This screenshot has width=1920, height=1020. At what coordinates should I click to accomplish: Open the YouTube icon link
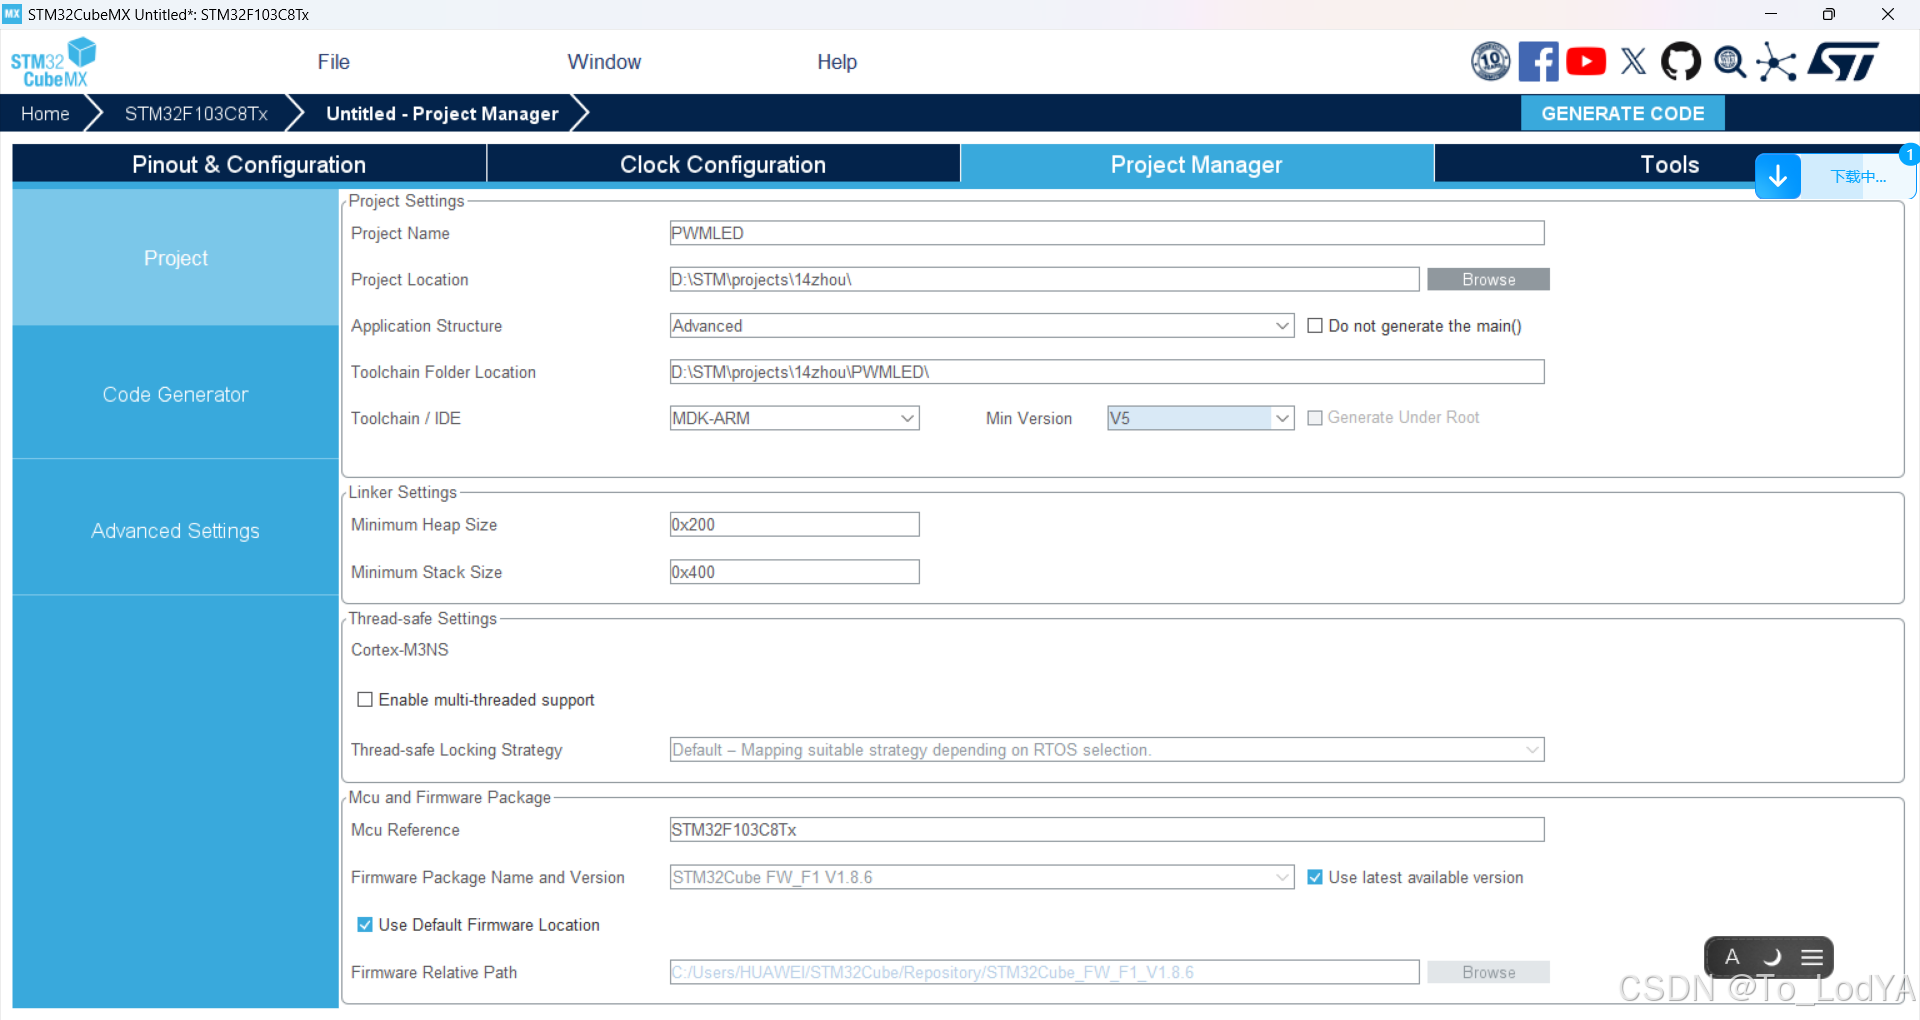(1586, 62)
